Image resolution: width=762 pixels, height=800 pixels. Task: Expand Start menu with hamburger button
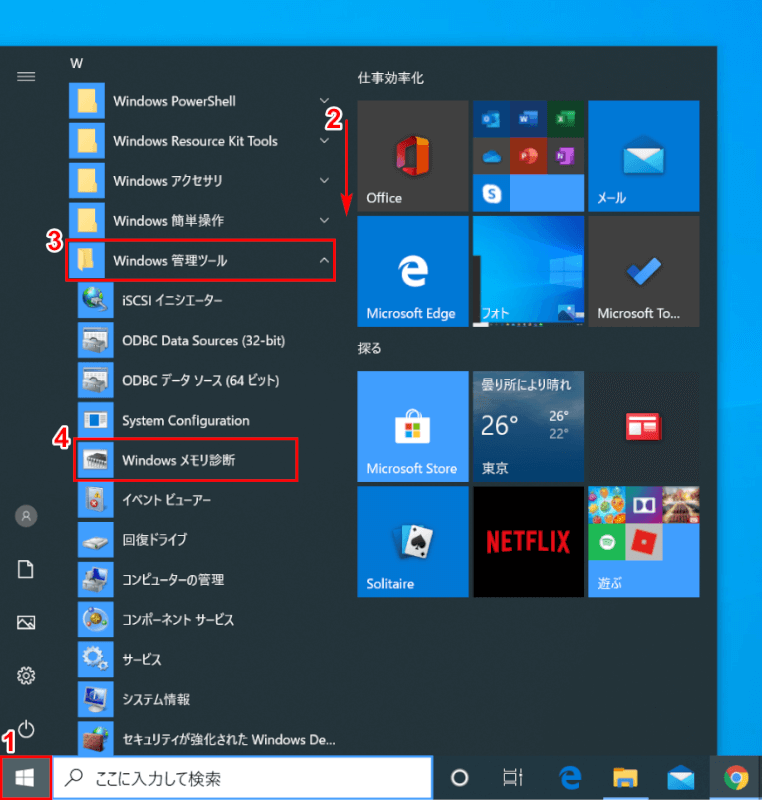coord(26,77)
